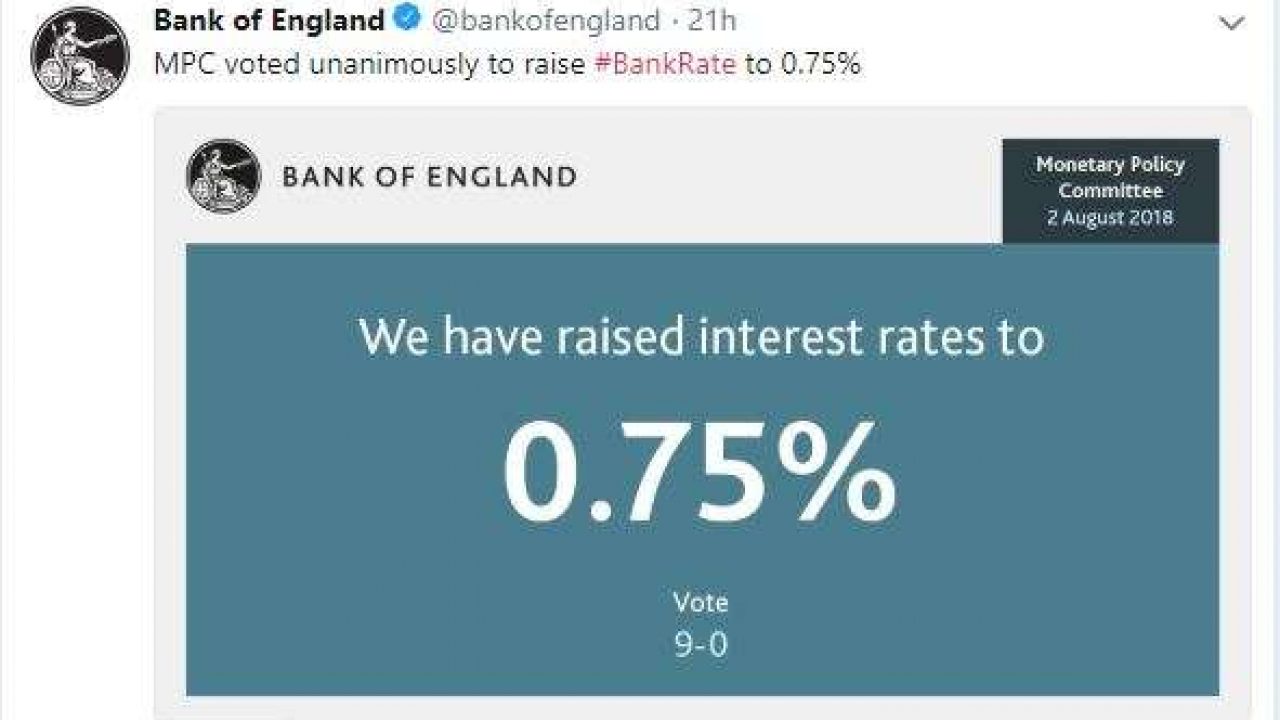The width and height of the screenshot is (1280, 720).
Task: Expand the tweet options chevron
Action: click(1231, 22)
